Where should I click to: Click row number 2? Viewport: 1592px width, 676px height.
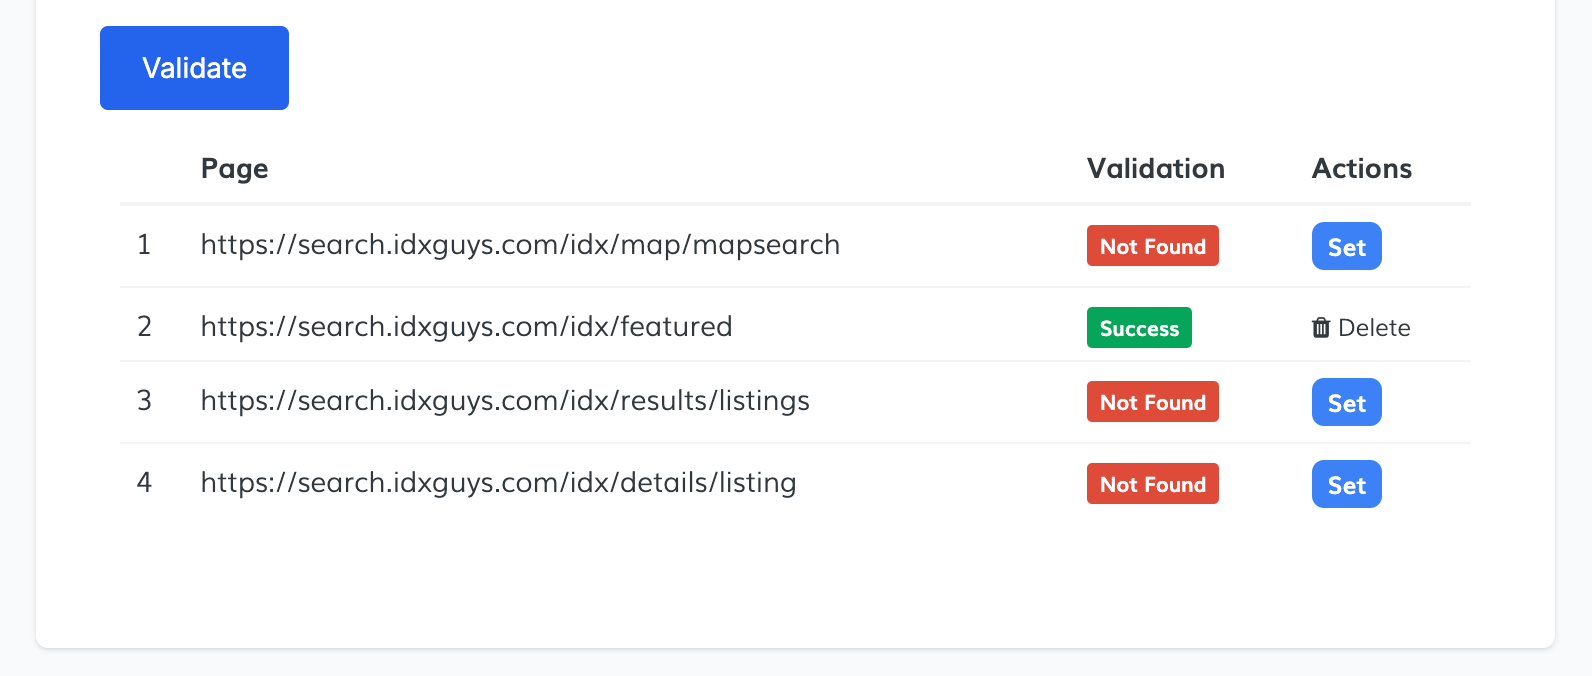(144, 327)
